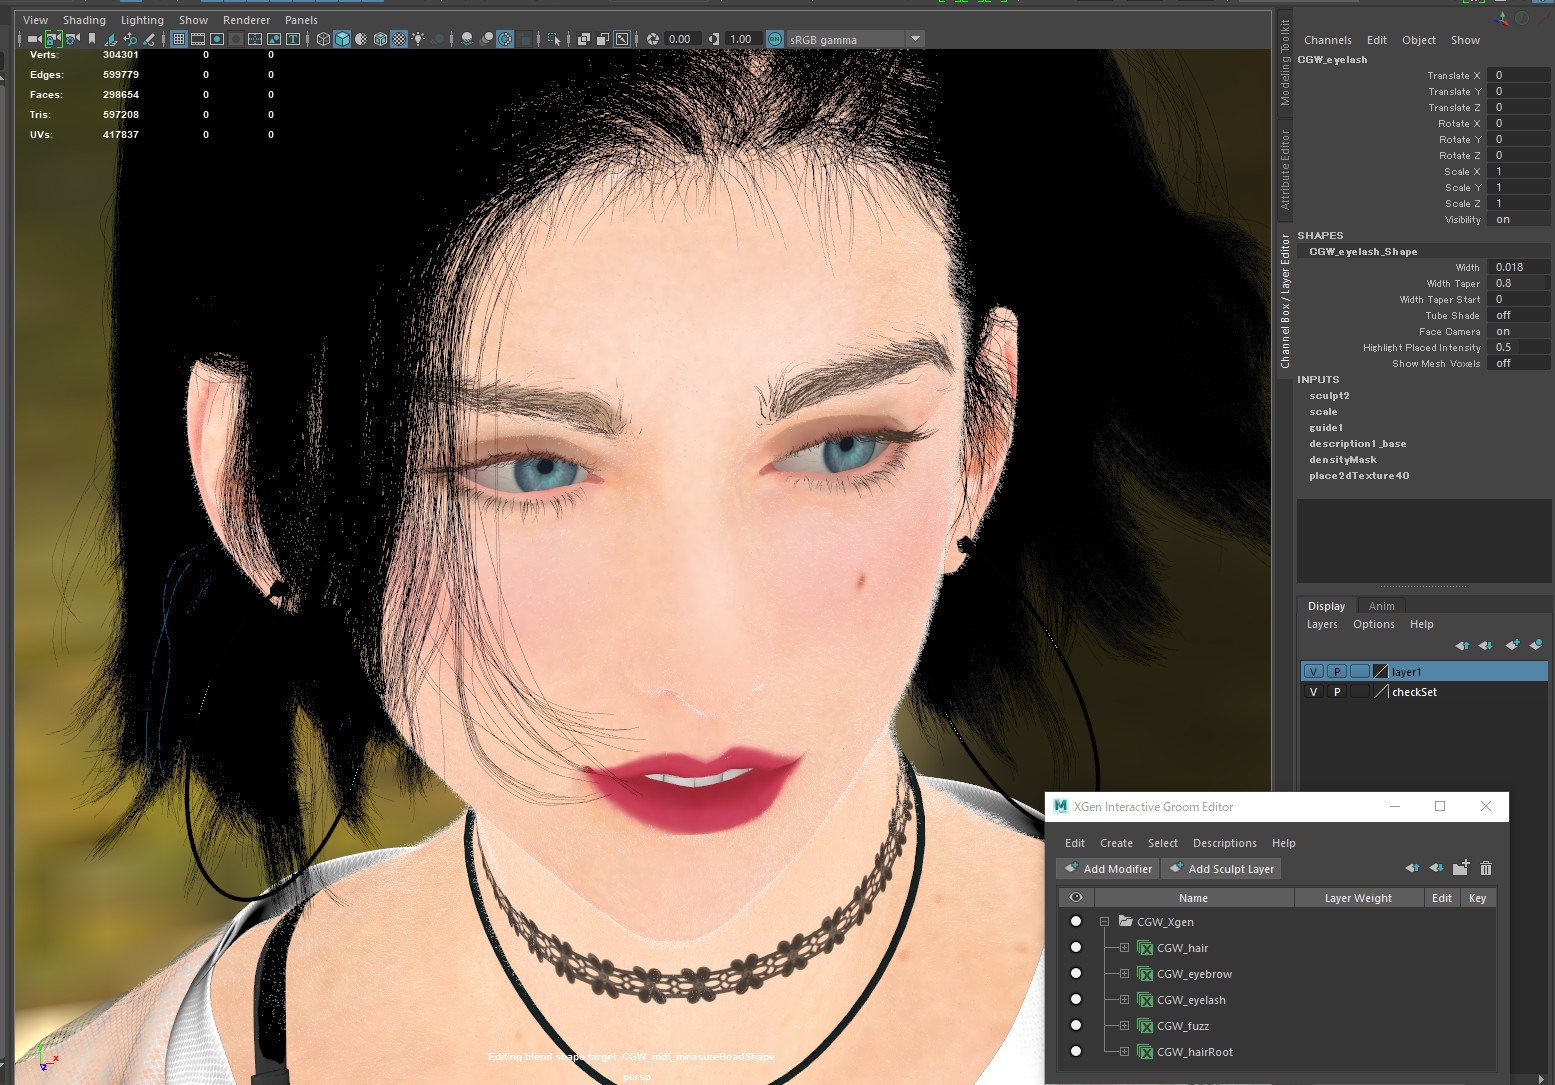1555x1085 pixels.
Task: Open Channels menu in Channel Box
Action: (1327, 40)
